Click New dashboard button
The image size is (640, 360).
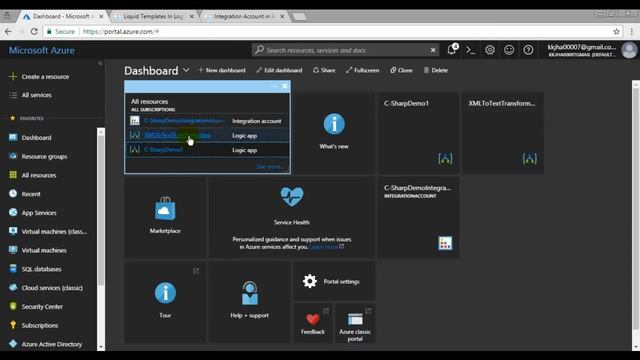222,70
